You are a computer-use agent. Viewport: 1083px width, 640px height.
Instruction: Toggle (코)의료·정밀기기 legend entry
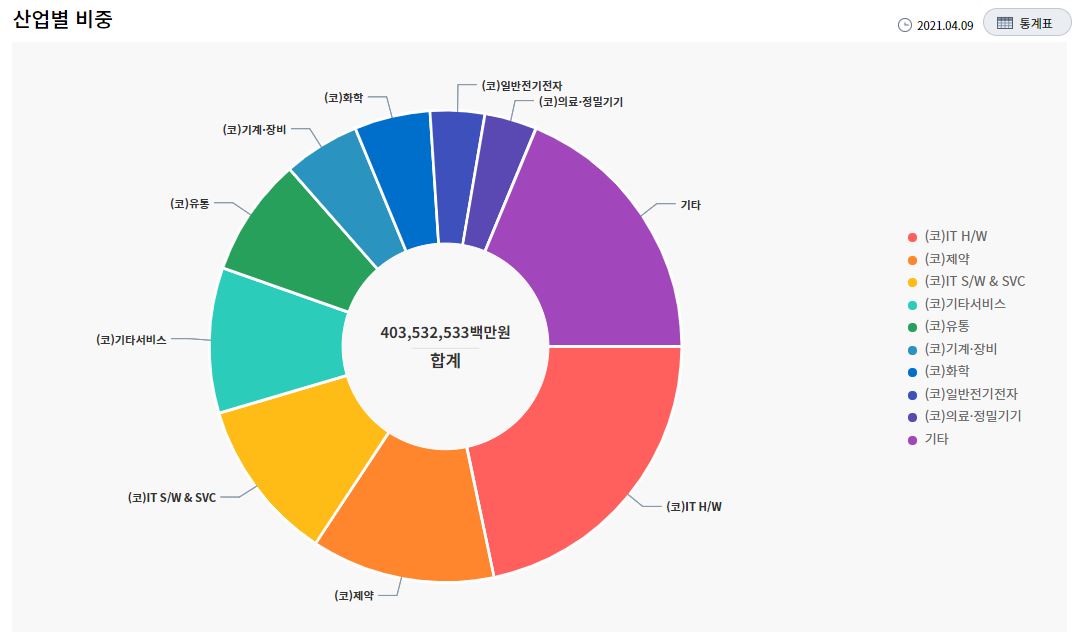pos(972,416)
